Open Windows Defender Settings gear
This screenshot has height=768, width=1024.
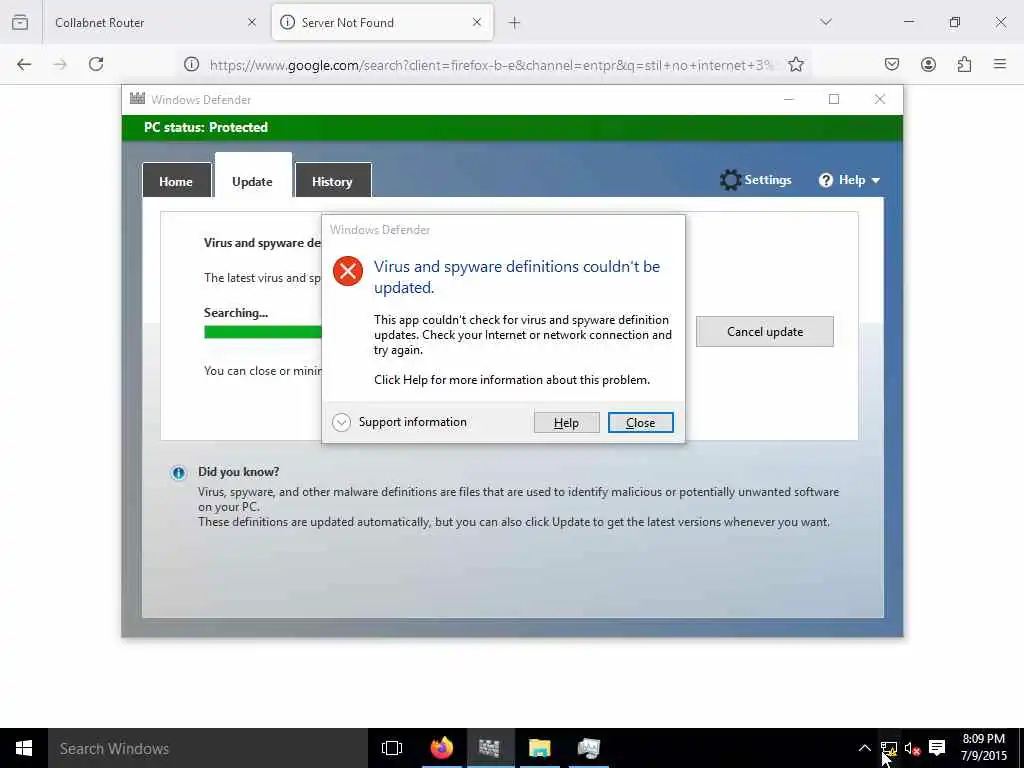(x=730, y=180)
